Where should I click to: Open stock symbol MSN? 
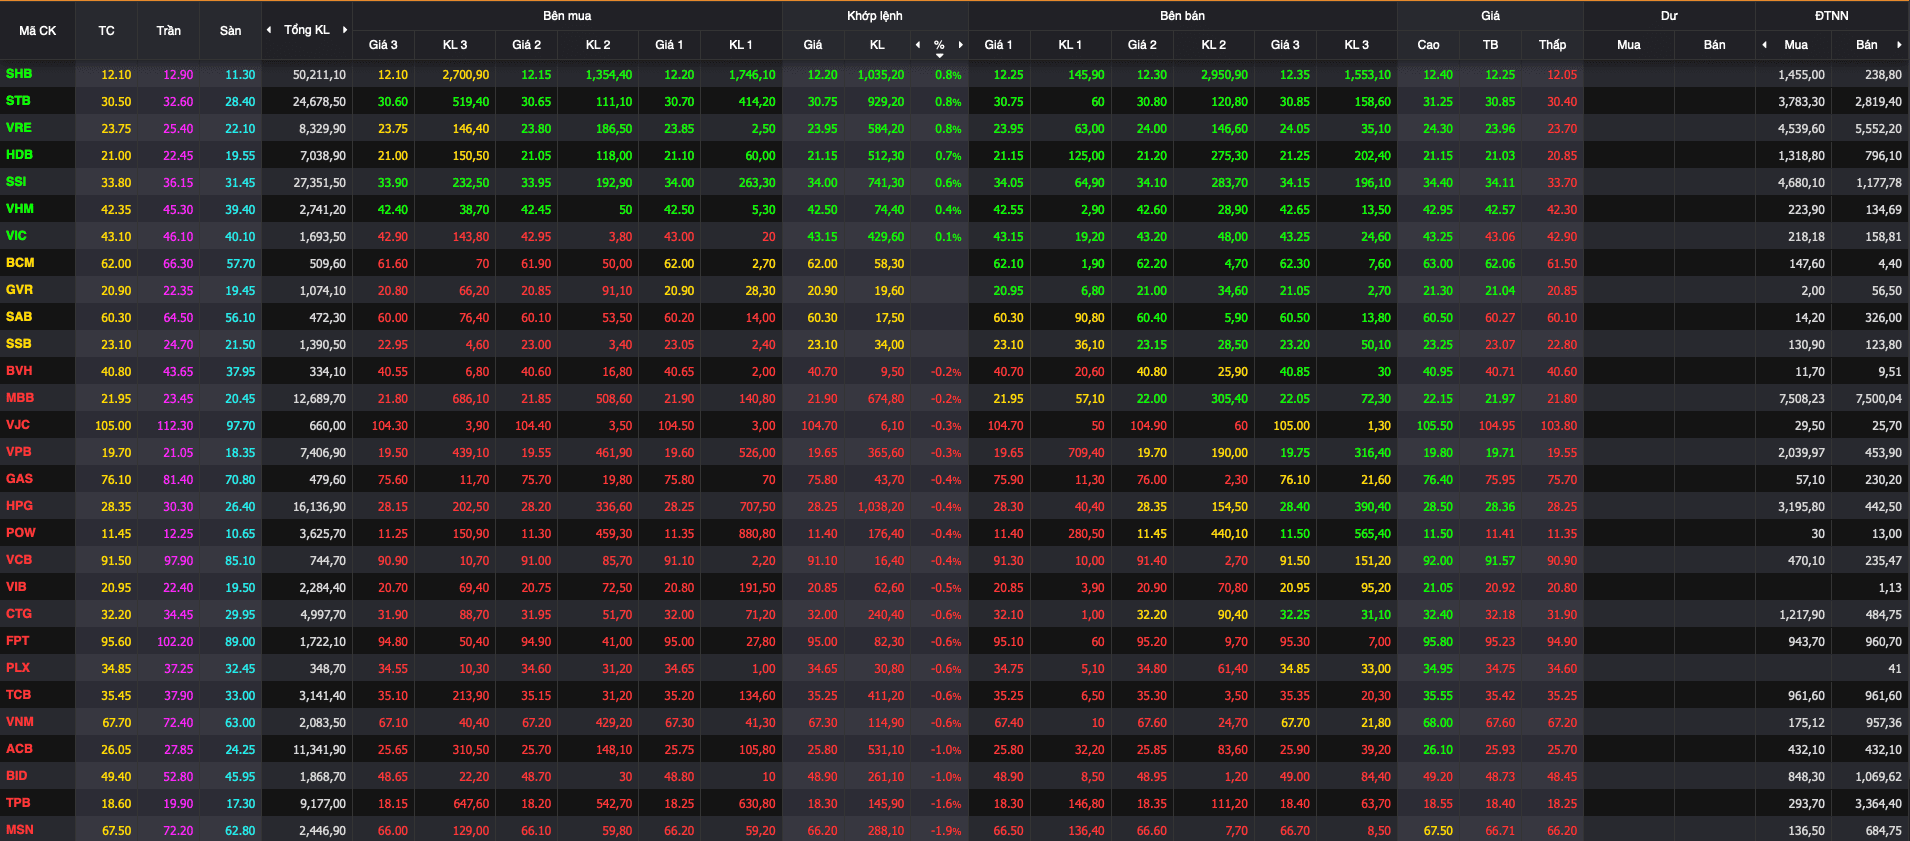point(19,830)
